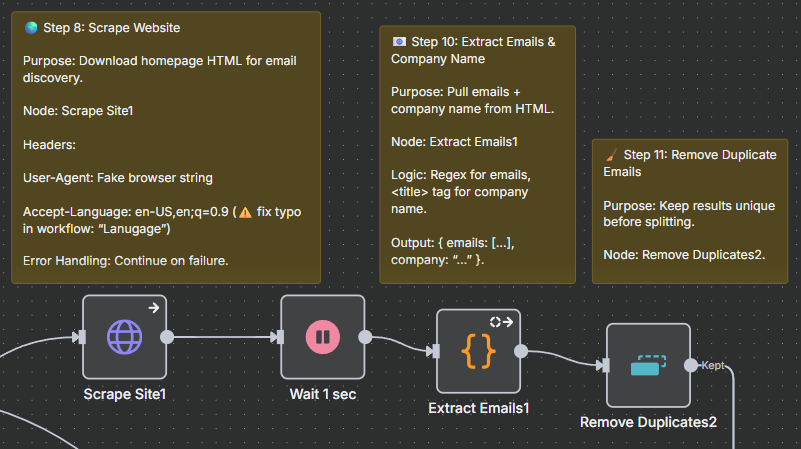Click the Wait 1 sec node label

click(x=323, y=394)
